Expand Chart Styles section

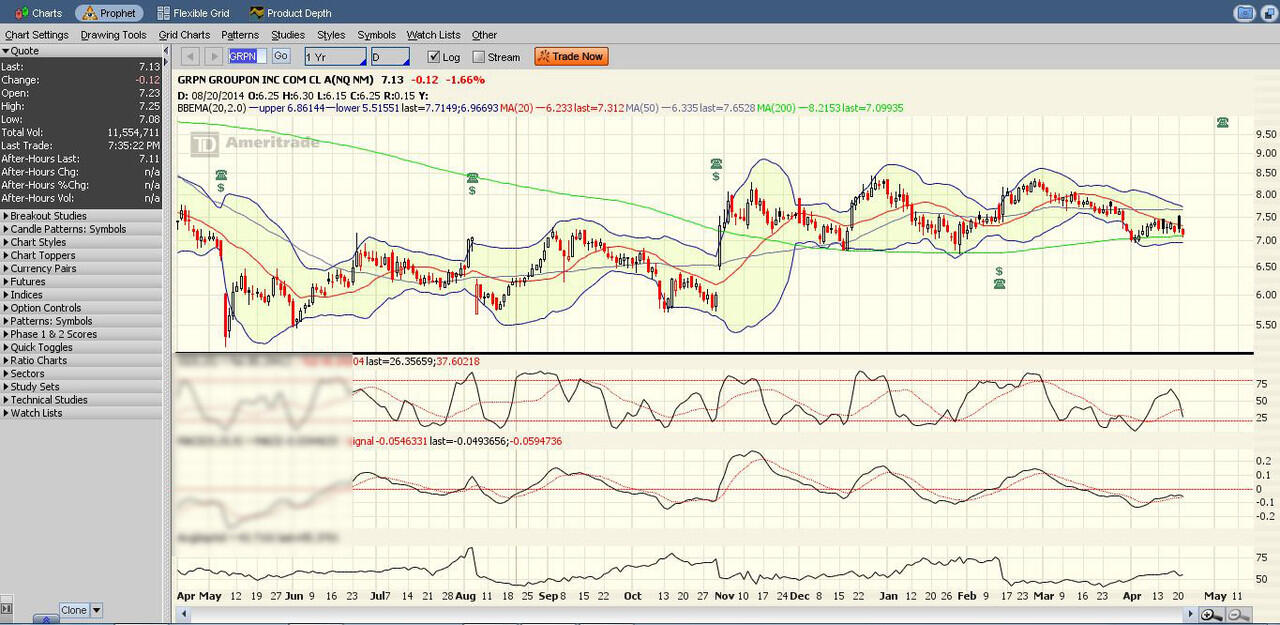[81, 242]
